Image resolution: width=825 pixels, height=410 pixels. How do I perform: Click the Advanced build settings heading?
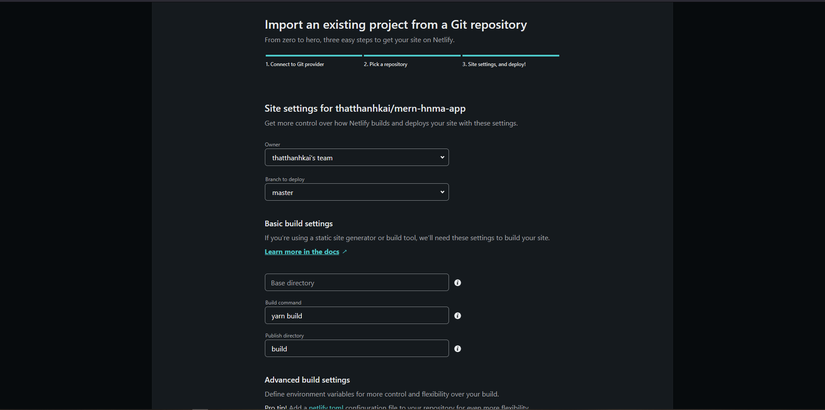[x=307, y=380]
